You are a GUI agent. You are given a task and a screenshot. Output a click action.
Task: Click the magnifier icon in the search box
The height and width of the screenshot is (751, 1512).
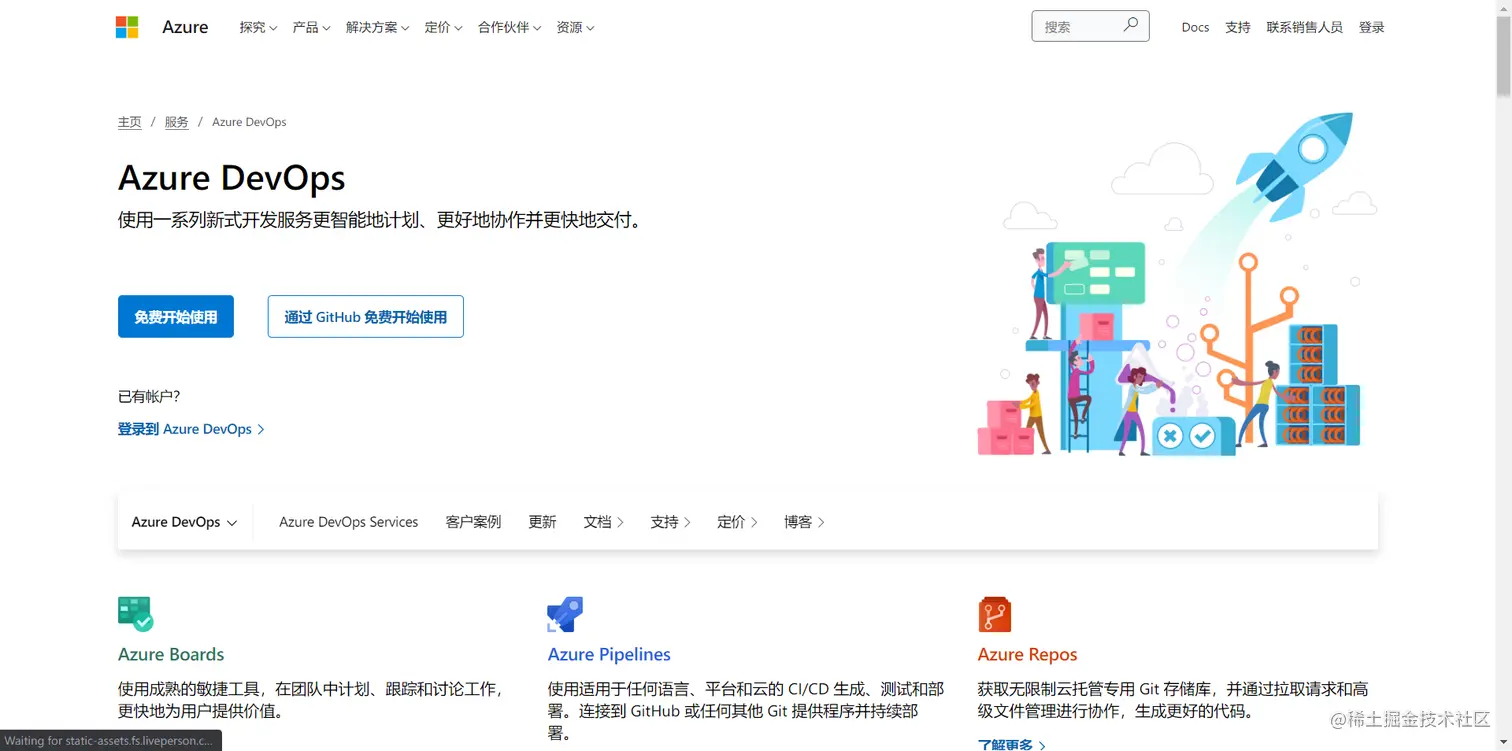(1129, 24)
